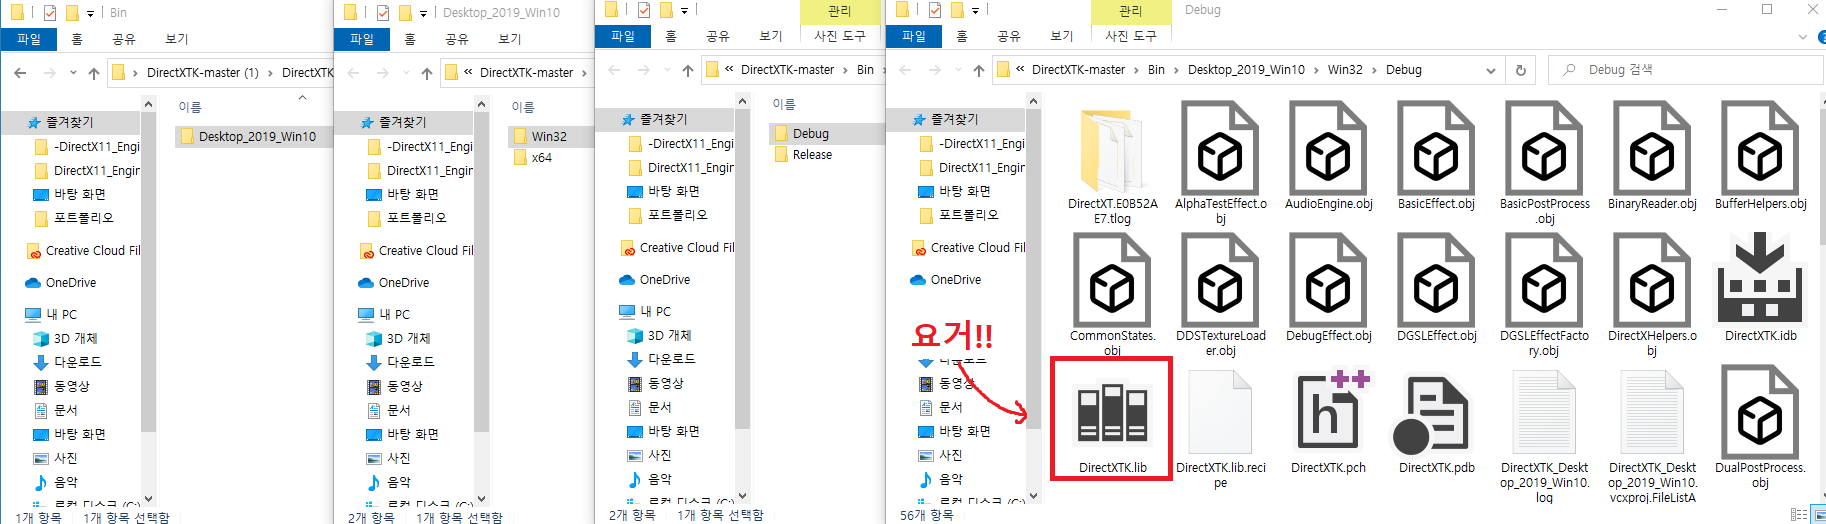1826x524 pixels.
Task: Click Desktop_2019_Win10 breadcrumb in Debug address bar
Action: (x=1246, y=70)
